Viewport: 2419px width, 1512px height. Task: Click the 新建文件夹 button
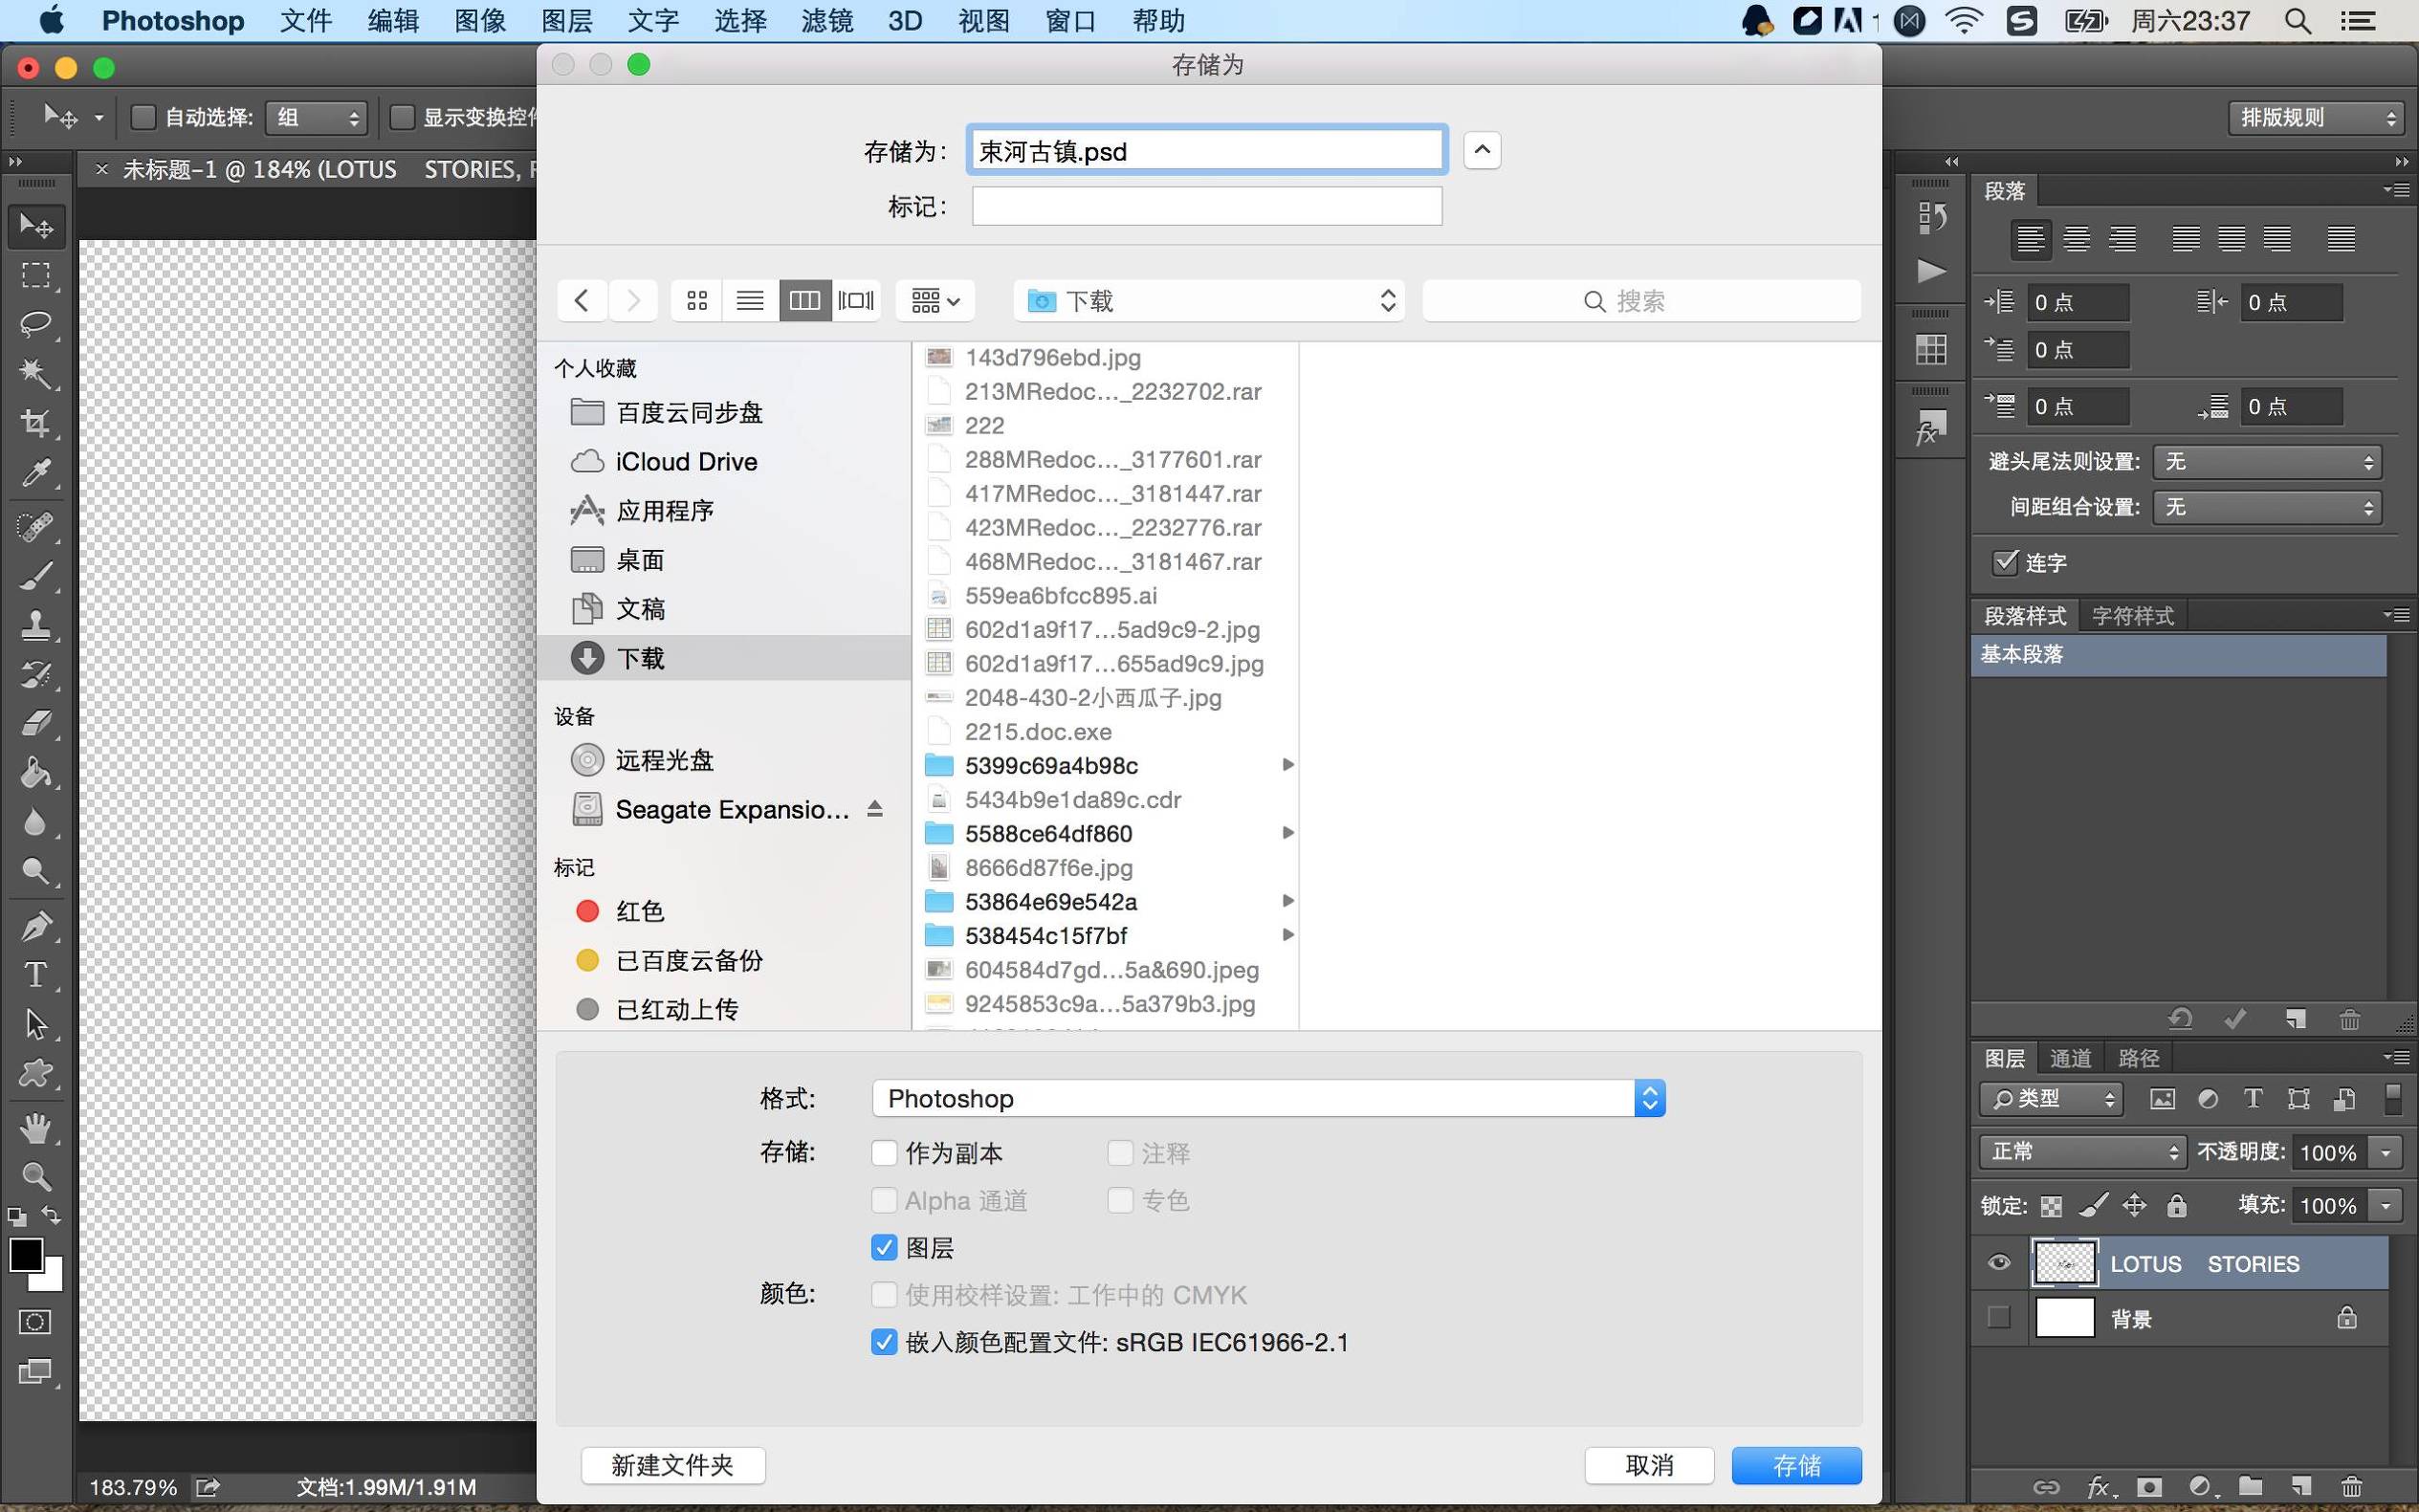673,1464
